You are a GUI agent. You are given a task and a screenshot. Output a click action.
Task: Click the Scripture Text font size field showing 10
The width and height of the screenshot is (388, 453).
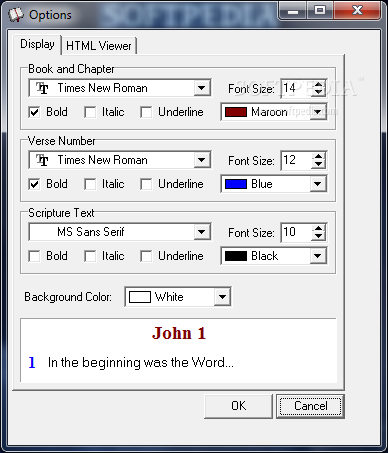297,232
